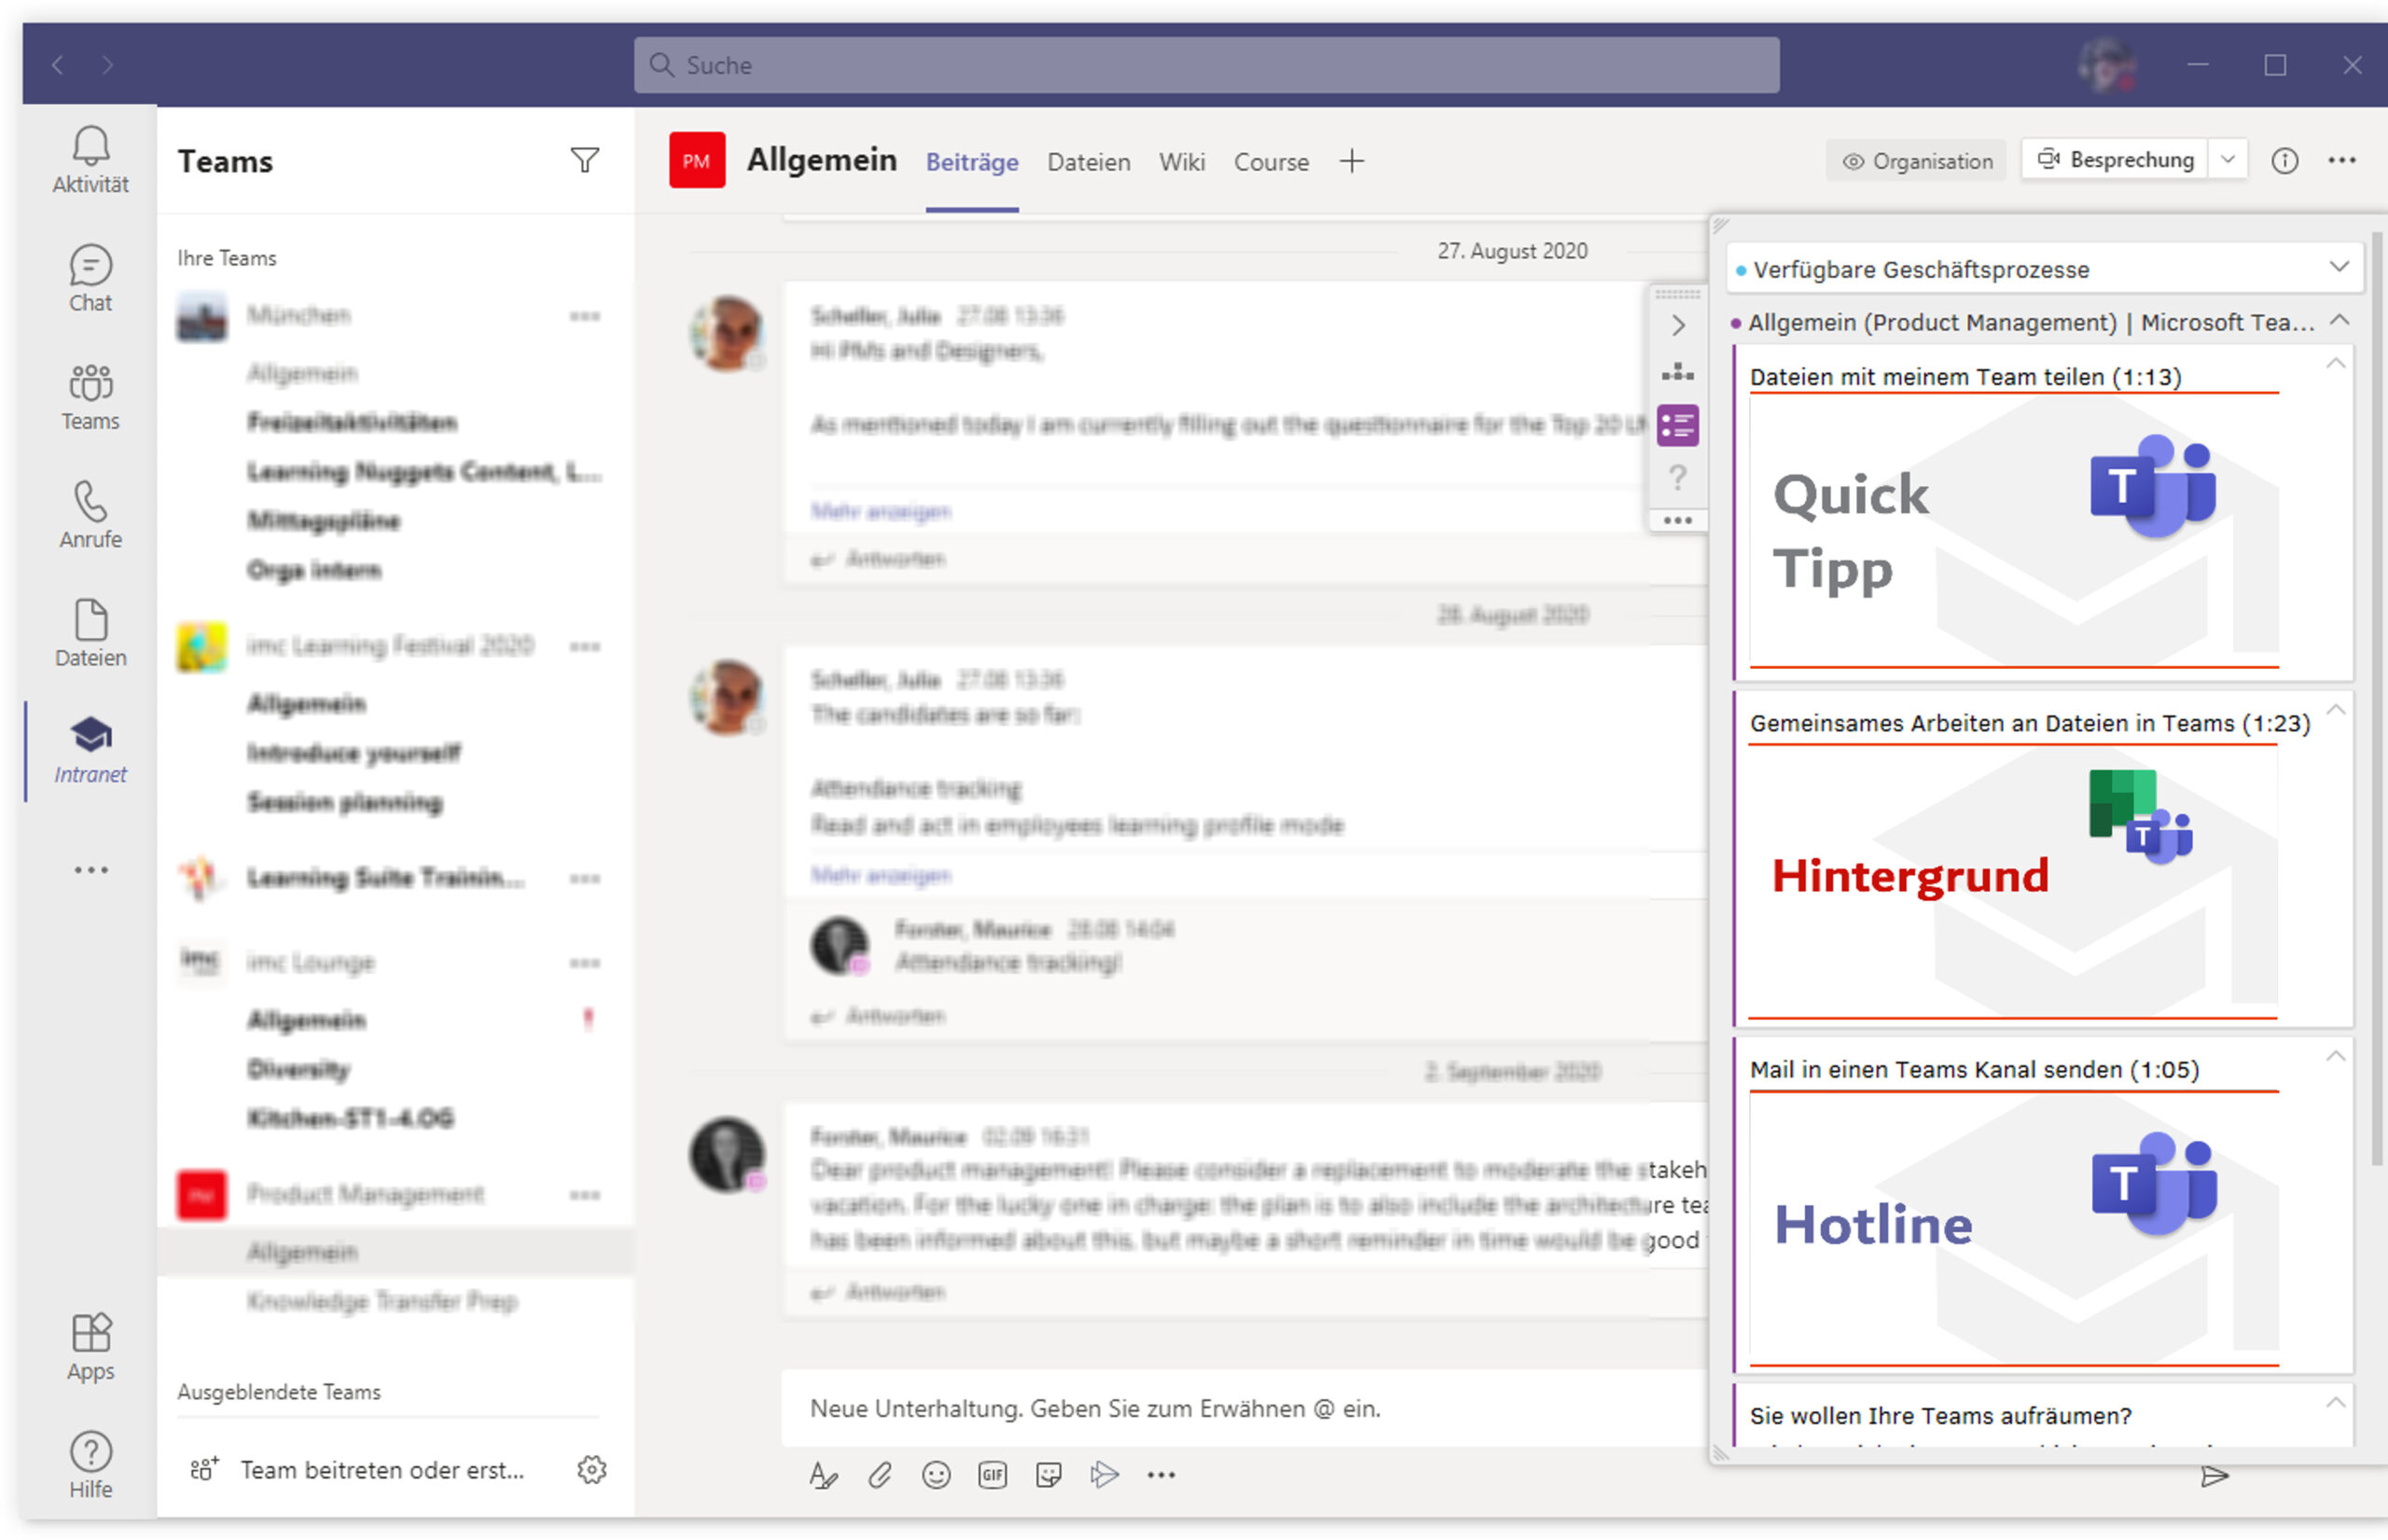Image resolution: width=2388 pixels, height=1540 pixels.
Task: Select Product Management team in list
Action: 366,1194
